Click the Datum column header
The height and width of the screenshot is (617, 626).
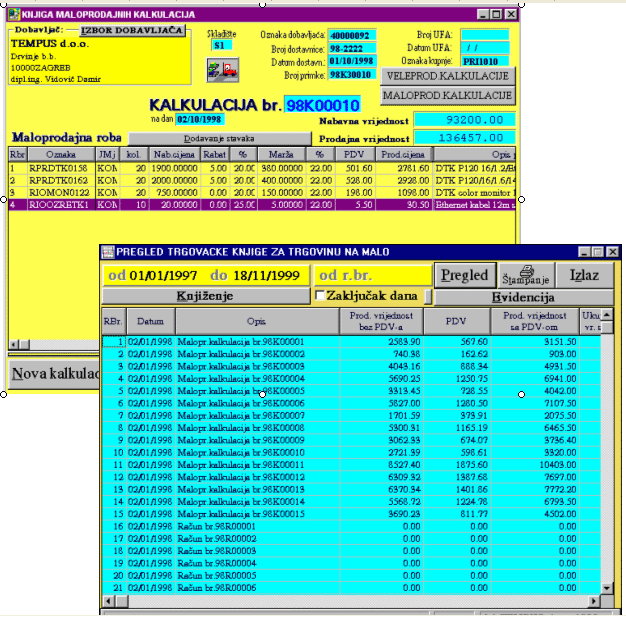click(x=150, y=321)
